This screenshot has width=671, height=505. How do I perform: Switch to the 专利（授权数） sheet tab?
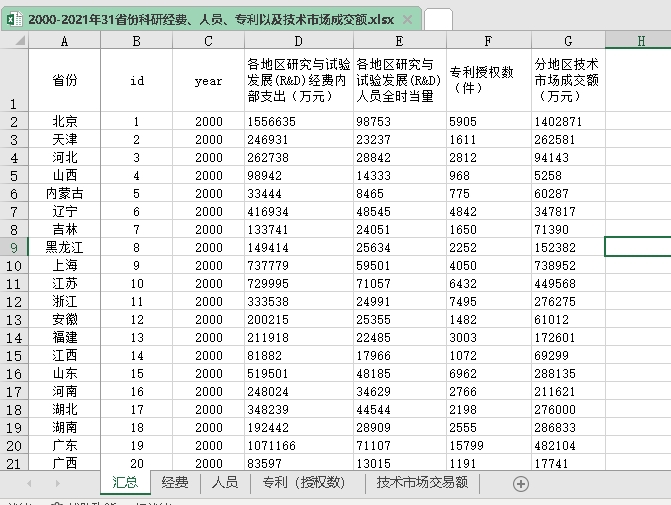304,482
